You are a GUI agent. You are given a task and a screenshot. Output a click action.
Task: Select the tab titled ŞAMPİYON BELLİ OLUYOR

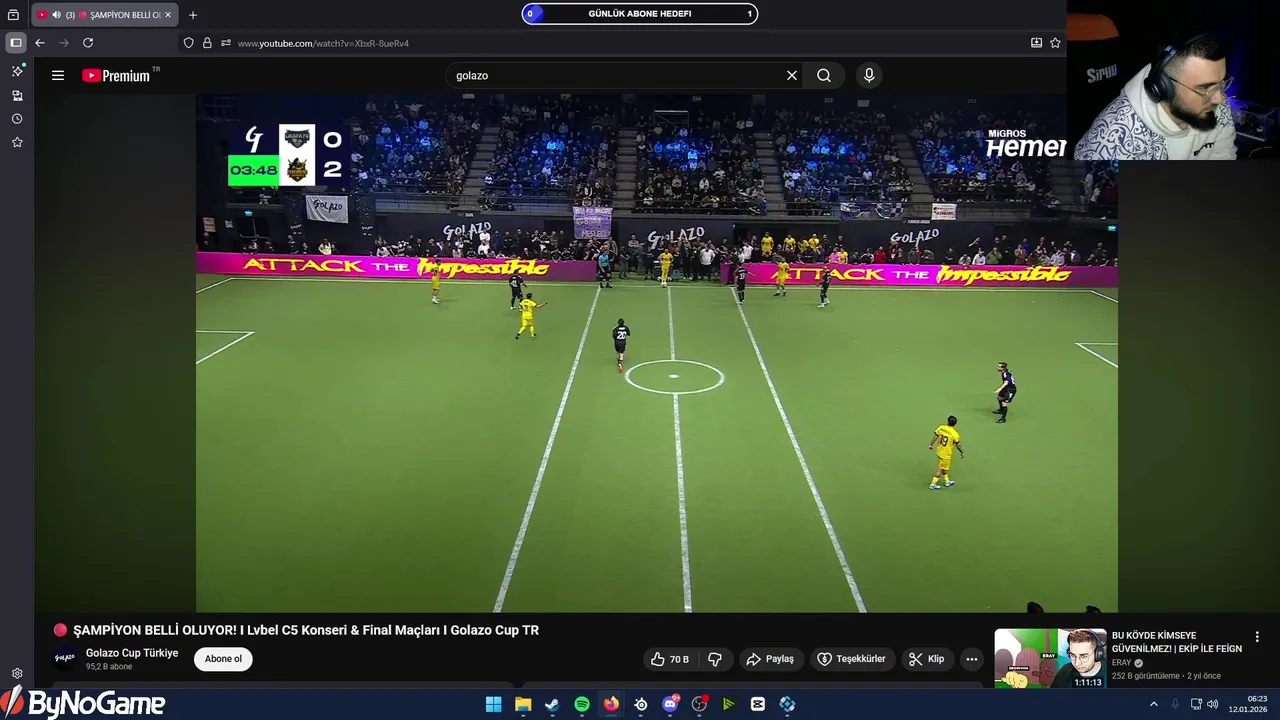point(105,15)
